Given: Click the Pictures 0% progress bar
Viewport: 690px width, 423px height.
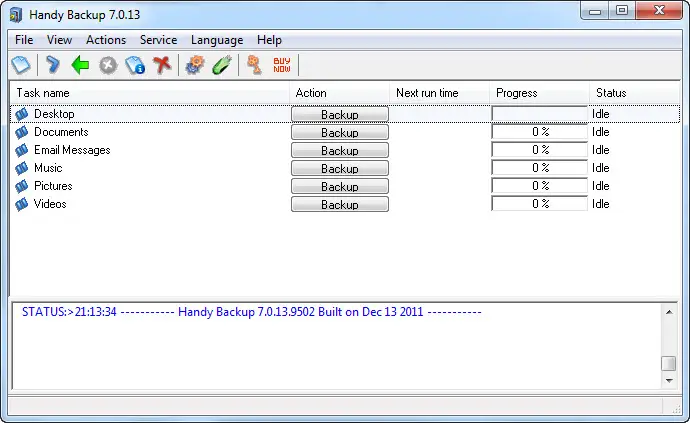Looking at the screenshot, I should 540,186.
